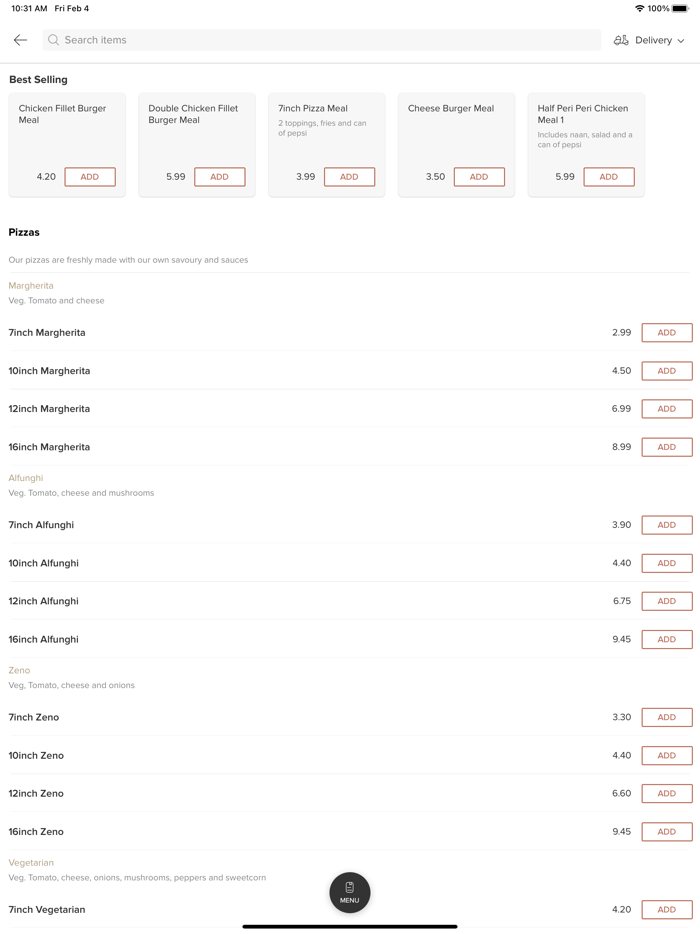Add 10inch Alfunghi pizza
Screen dimensions: 700x934
click(667, 563)
